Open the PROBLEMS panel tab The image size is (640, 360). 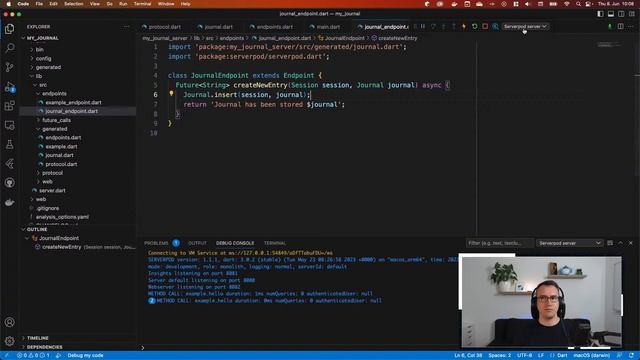[156, 243]
